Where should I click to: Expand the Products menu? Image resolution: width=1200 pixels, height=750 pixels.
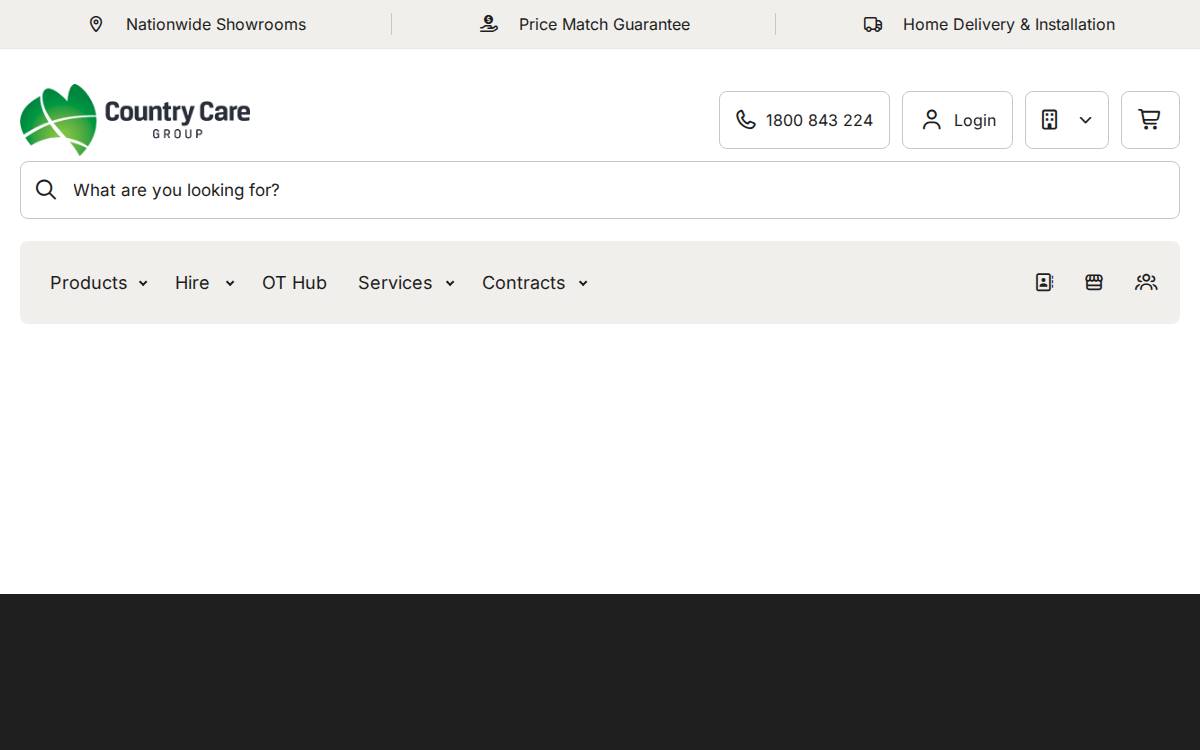point(99,283)
